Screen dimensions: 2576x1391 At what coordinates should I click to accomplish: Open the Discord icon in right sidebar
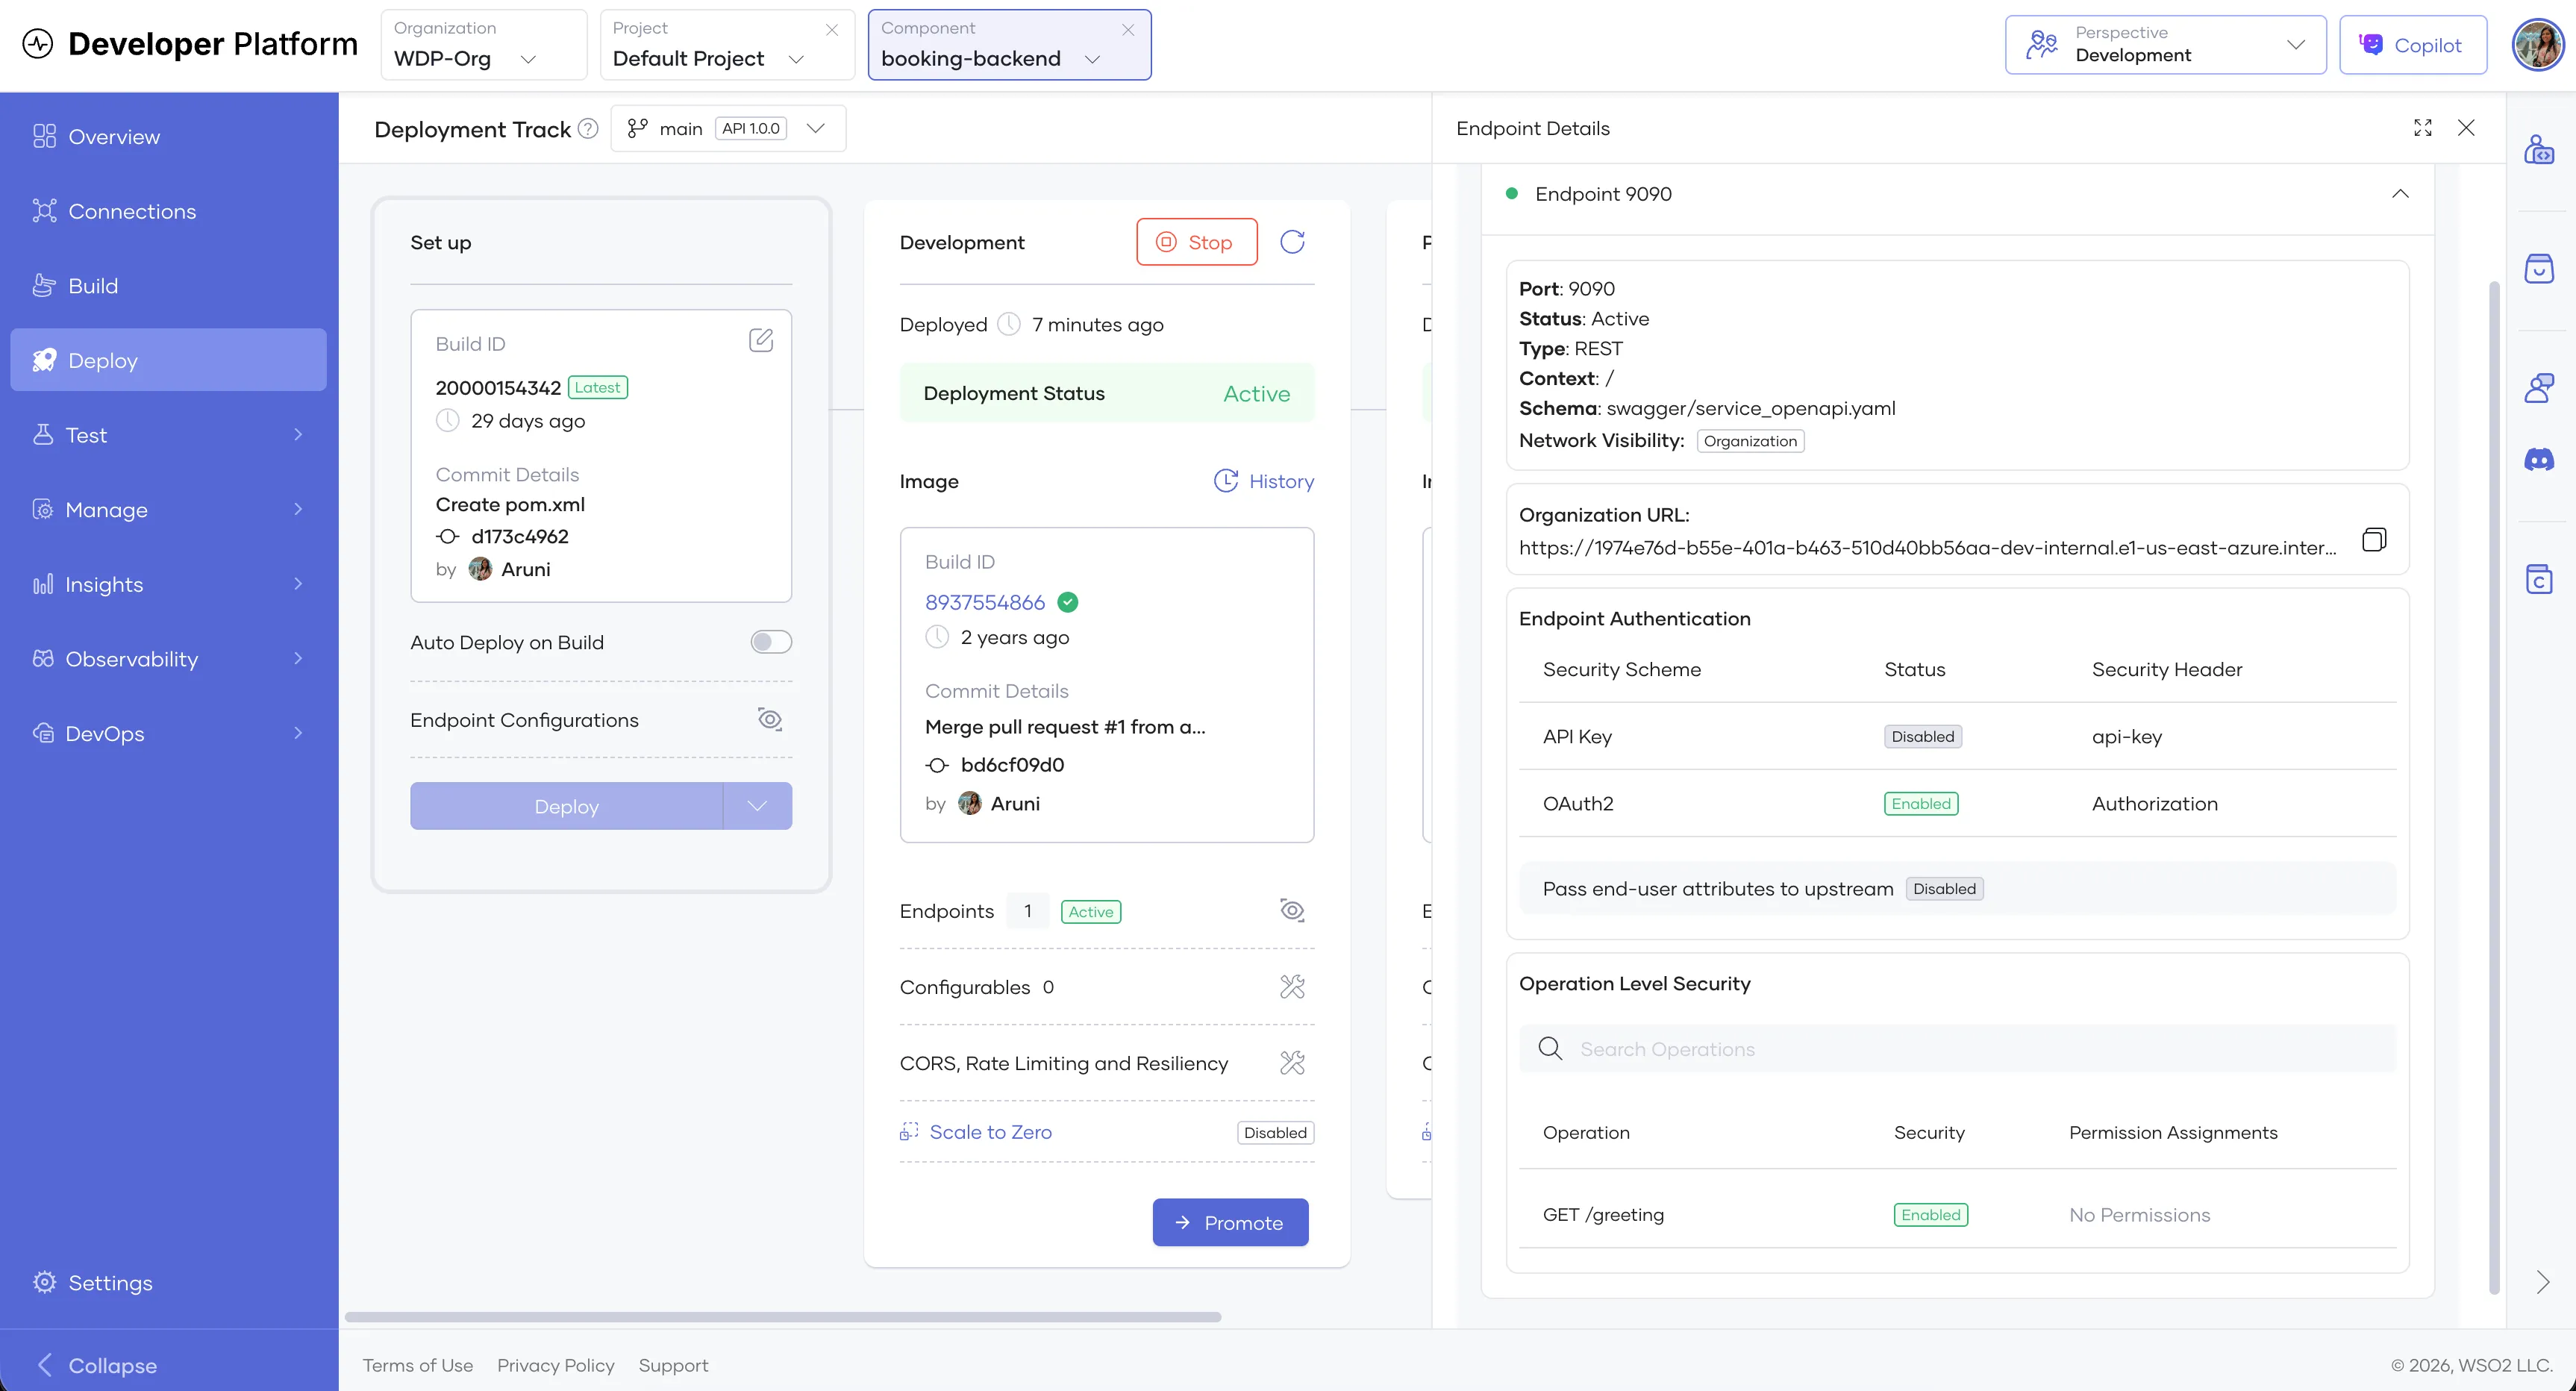pos(2539,459)
